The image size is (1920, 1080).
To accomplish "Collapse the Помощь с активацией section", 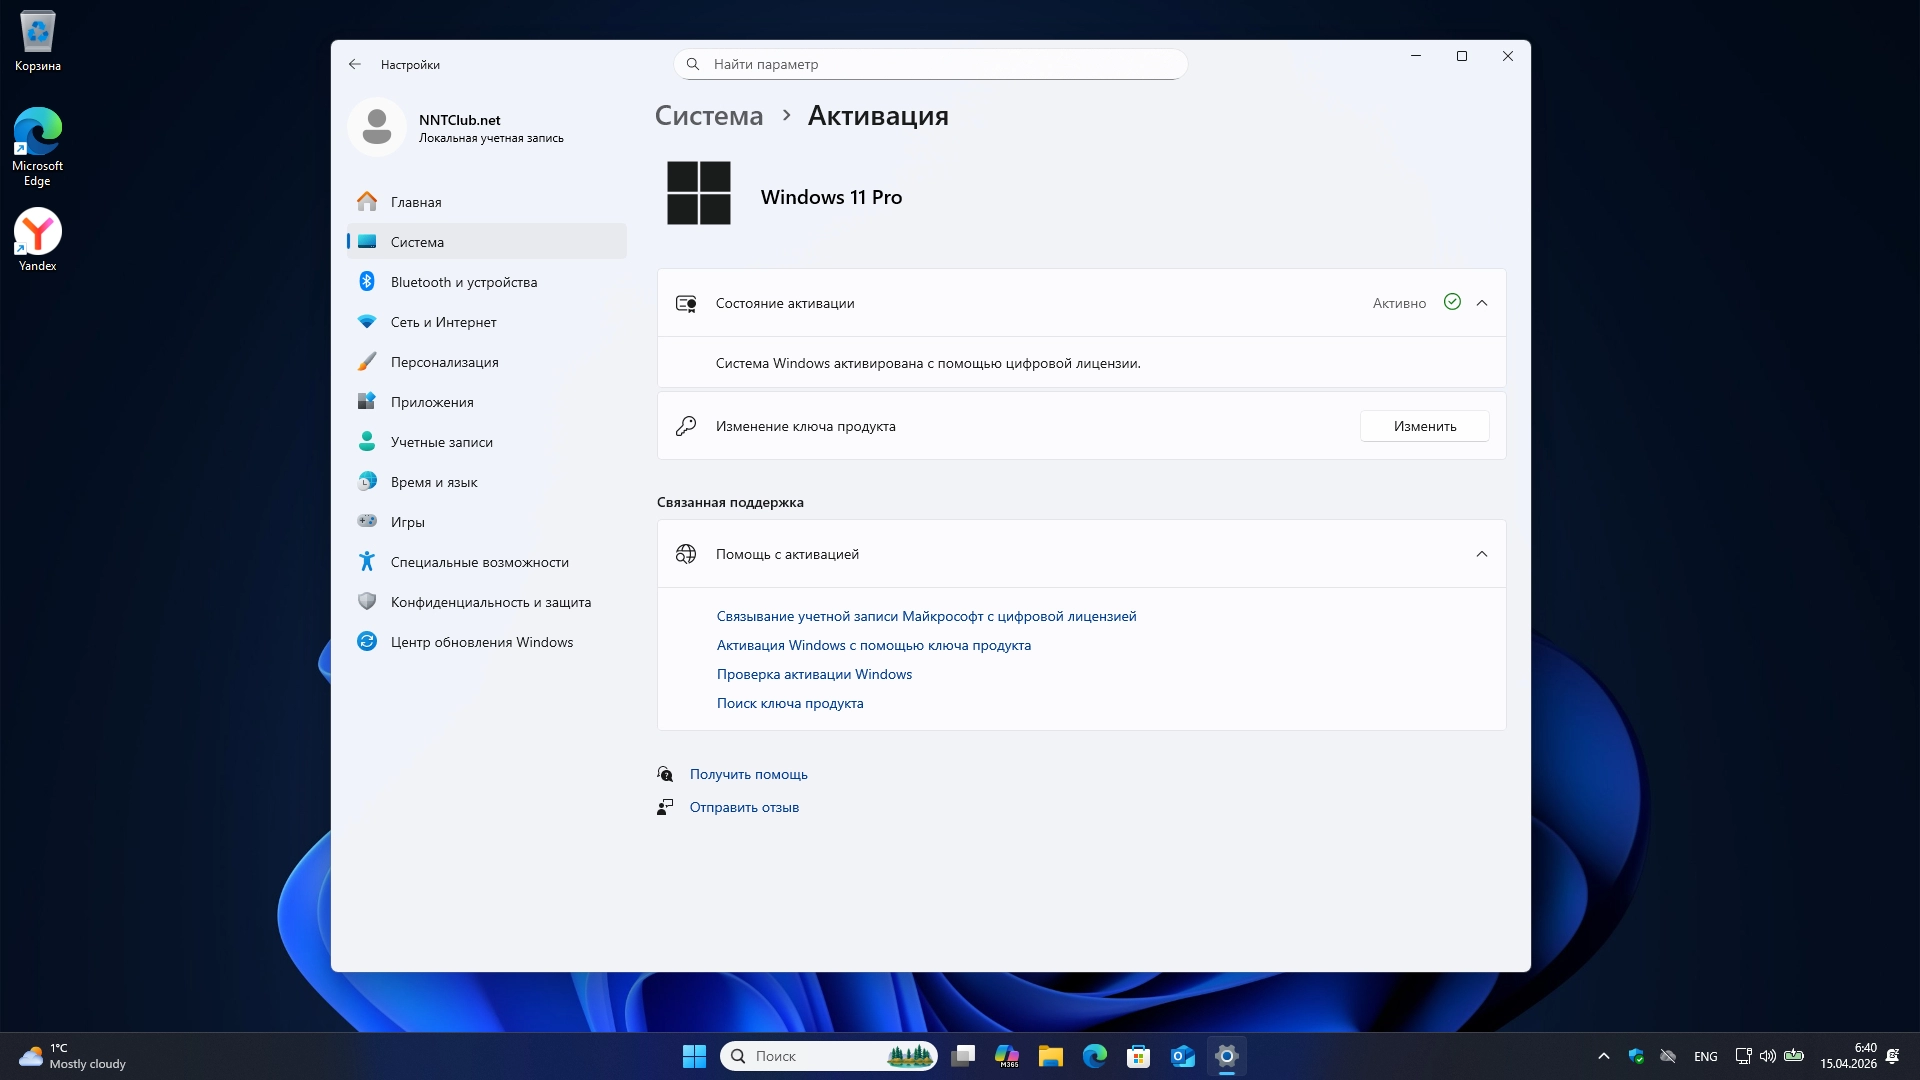I will 1481,554.
